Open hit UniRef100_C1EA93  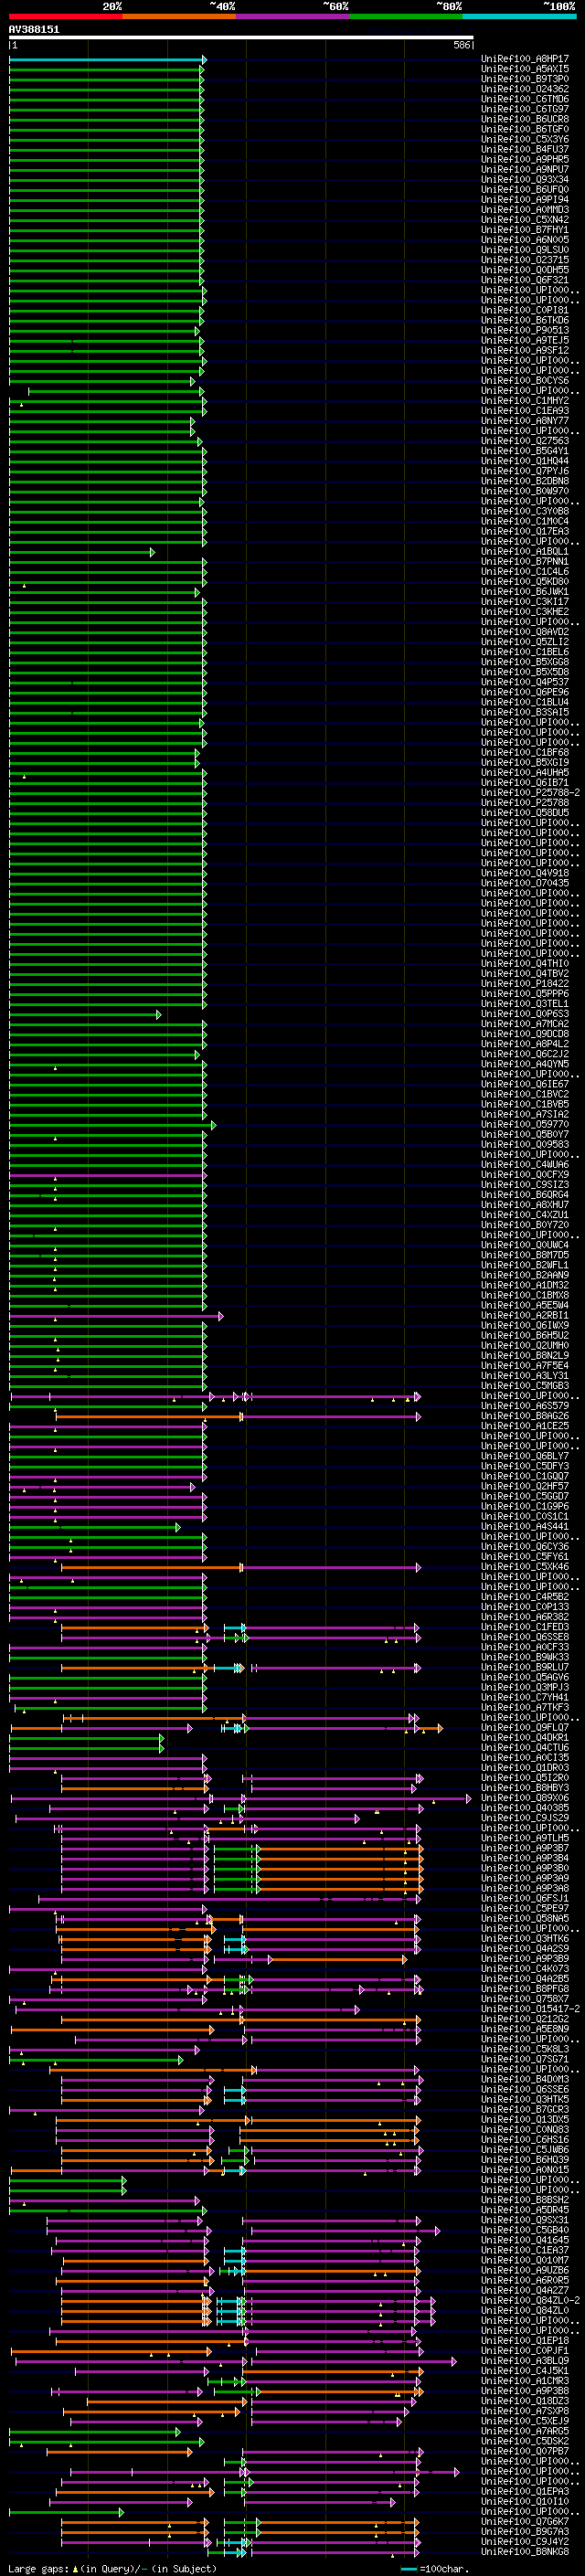click(x=524, y=411)
